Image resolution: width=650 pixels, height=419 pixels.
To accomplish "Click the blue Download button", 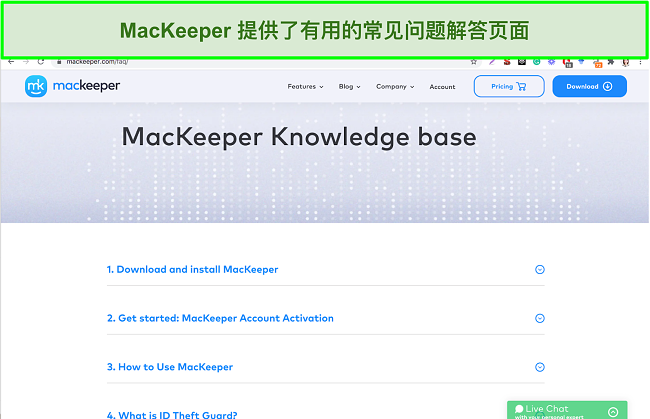I will pyautogui.click(x=589, y=86).
